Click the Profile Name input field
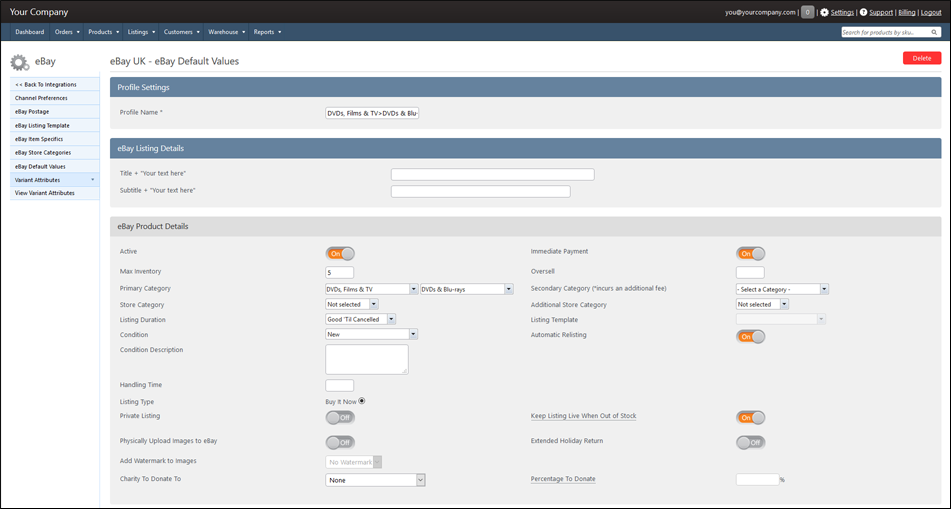 pyautogui.click(x=372, y=113)
